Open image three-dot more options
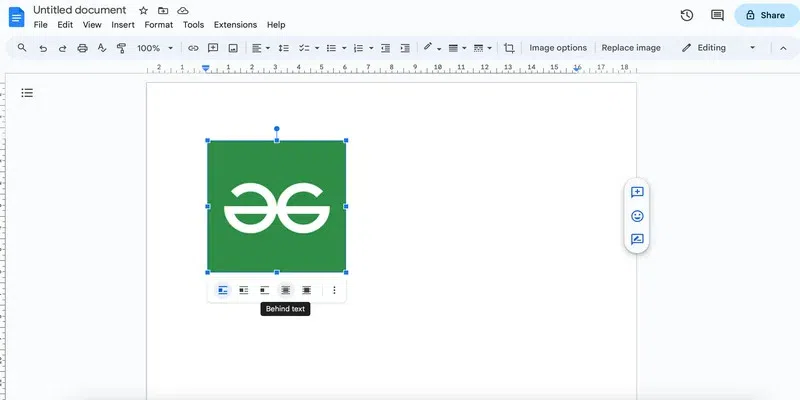 334,290
